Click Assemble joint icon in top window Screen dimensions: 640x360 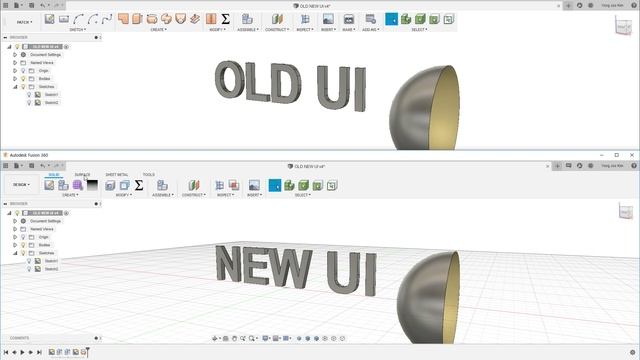pos(247,19)
